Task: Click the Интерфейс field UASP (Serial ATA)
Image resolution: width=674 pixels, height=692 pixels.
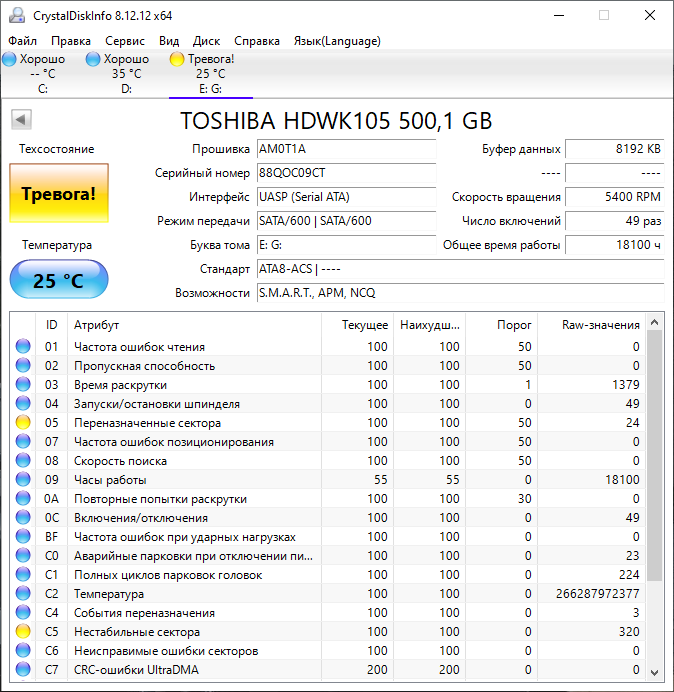Action: 346,197
